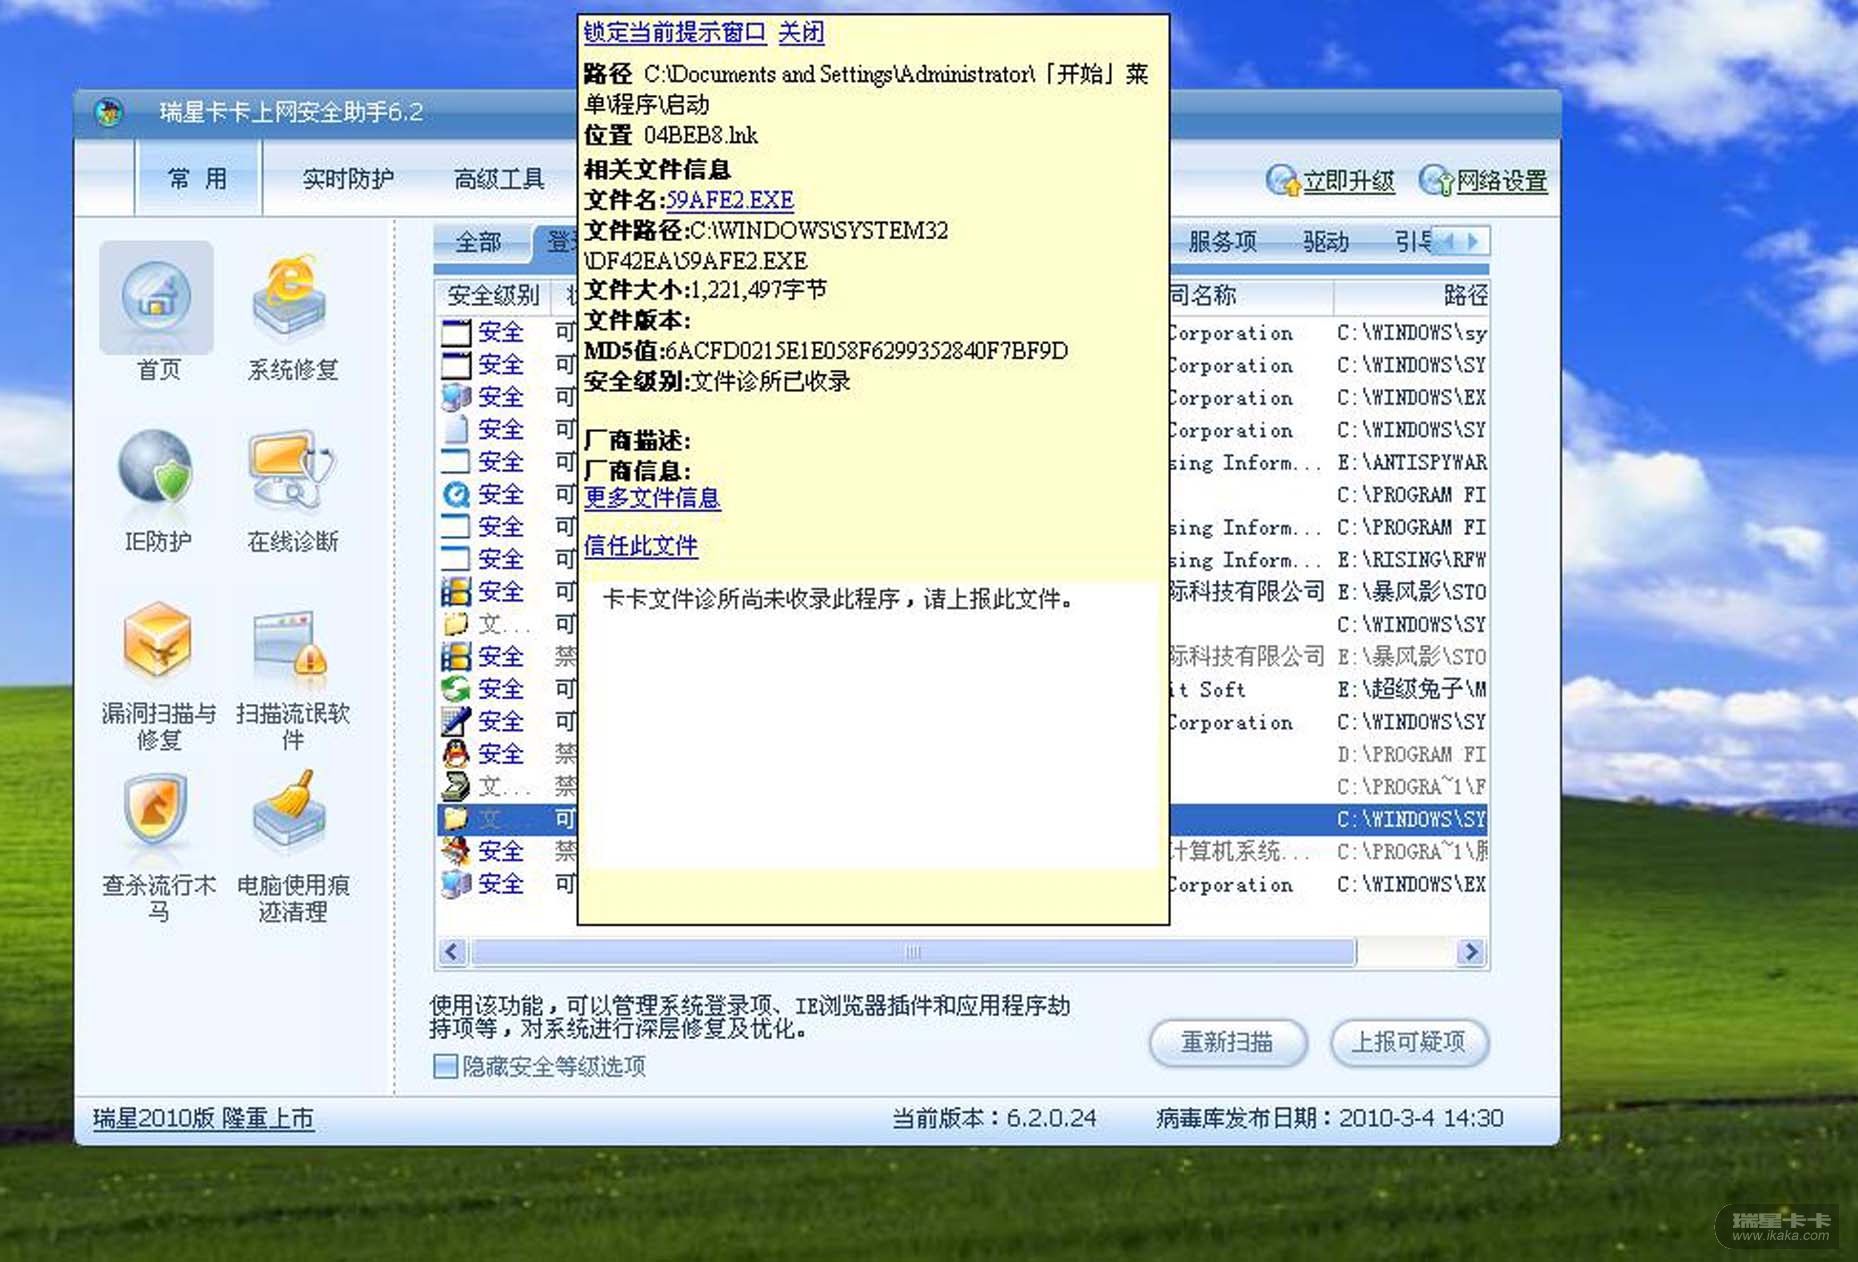The image size is (1858, 1262).
Task: Select the 全部 category tab
Action: tap(479, 242)
